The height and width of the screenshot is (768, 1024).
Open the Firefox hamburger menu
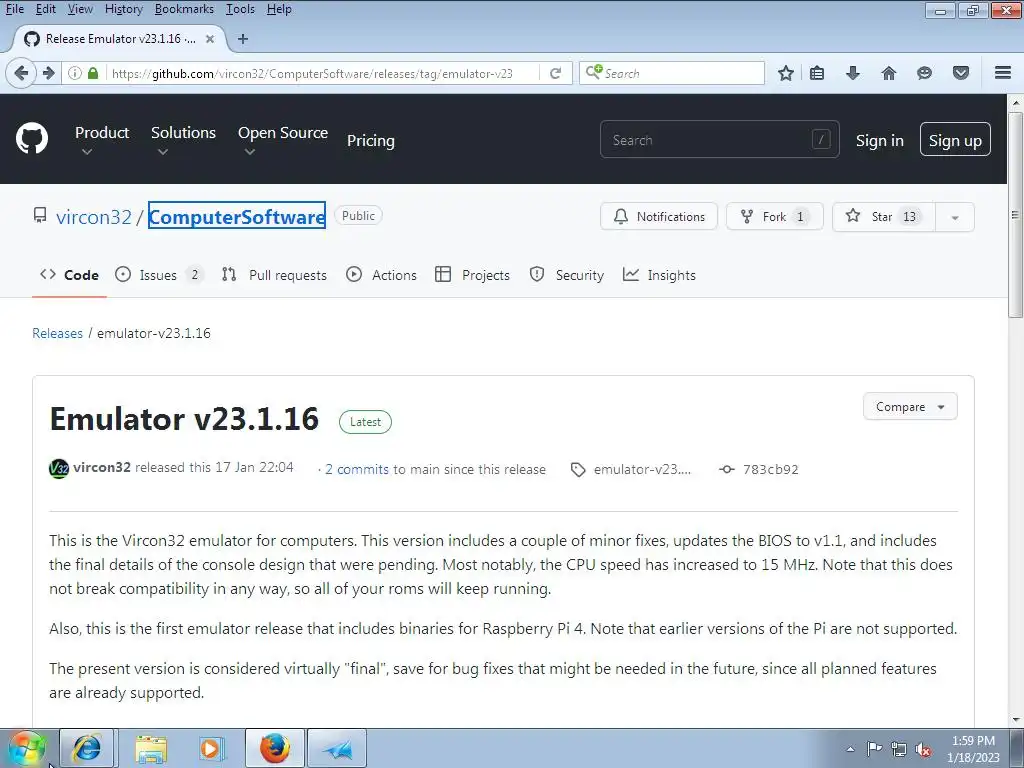1003,73
